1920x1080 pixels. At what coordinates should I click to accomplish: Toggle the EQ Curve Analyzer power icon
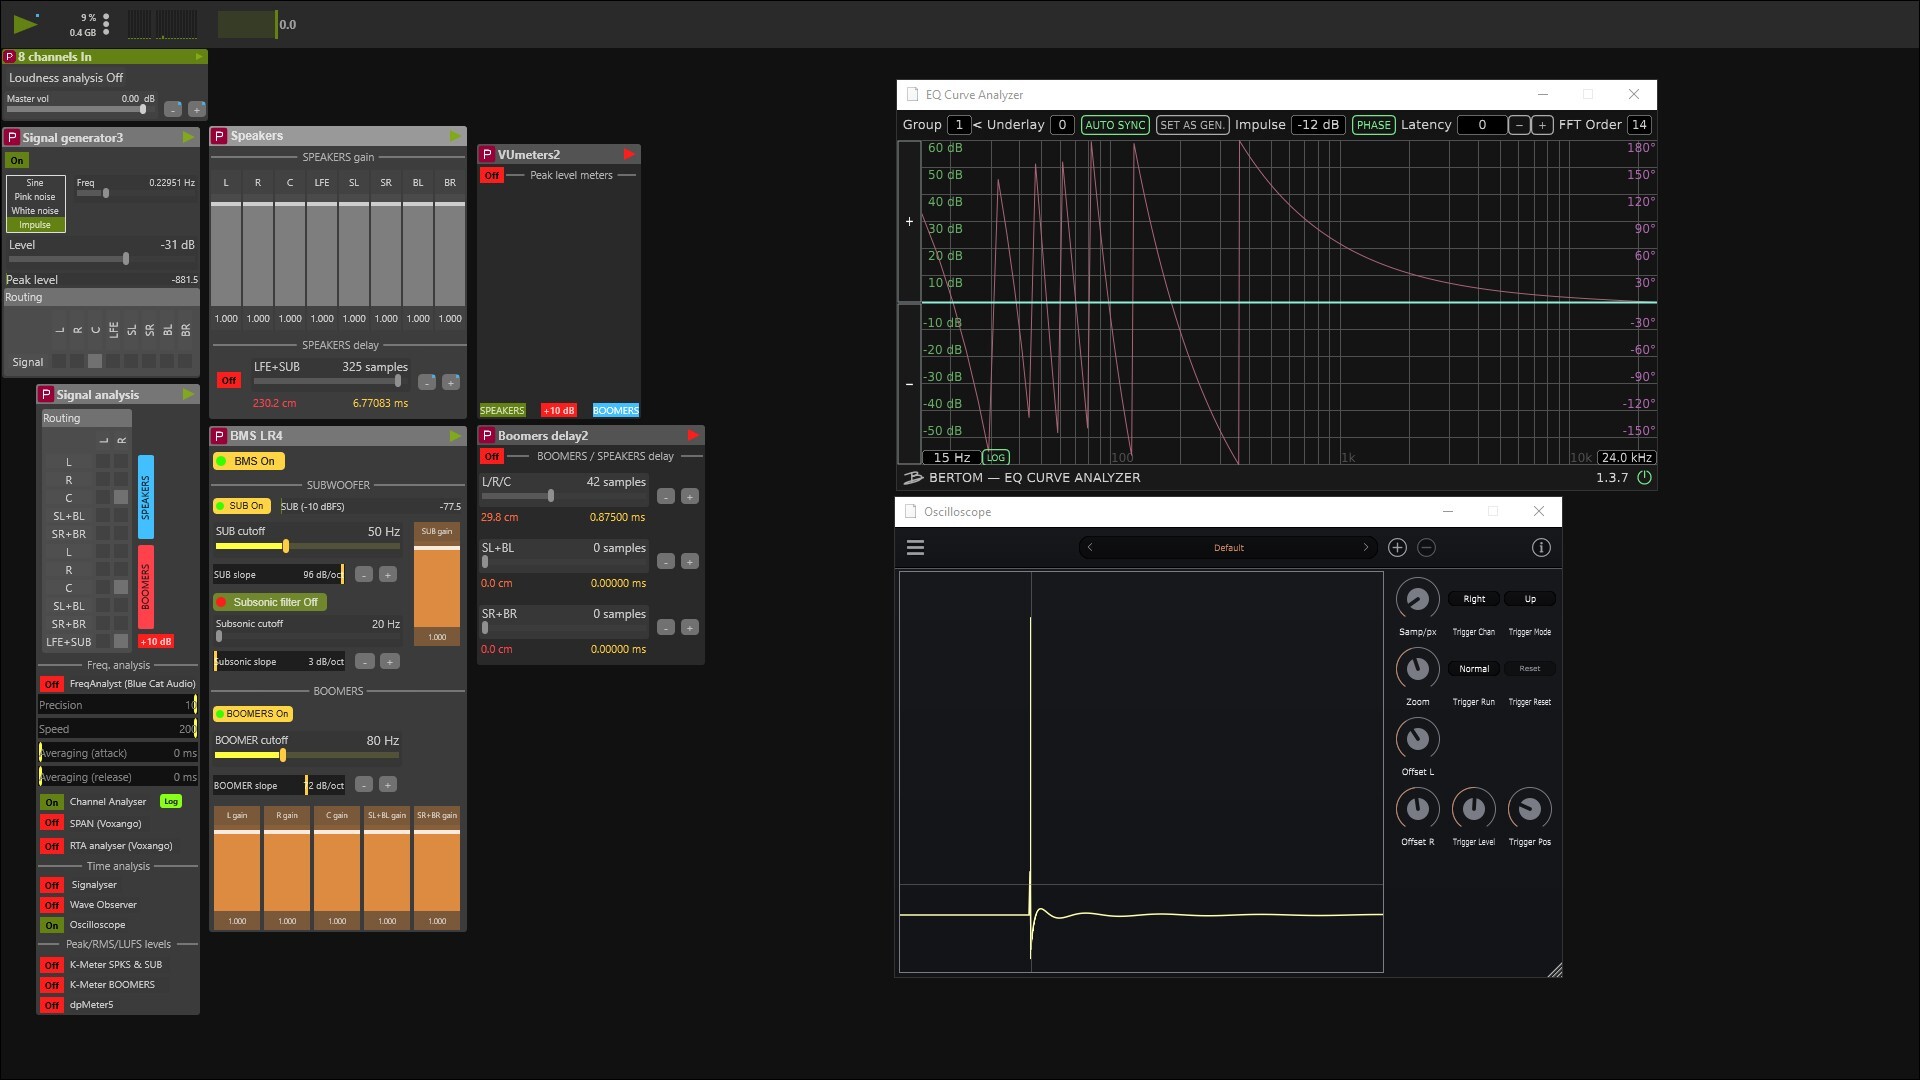pos(1644,478)
